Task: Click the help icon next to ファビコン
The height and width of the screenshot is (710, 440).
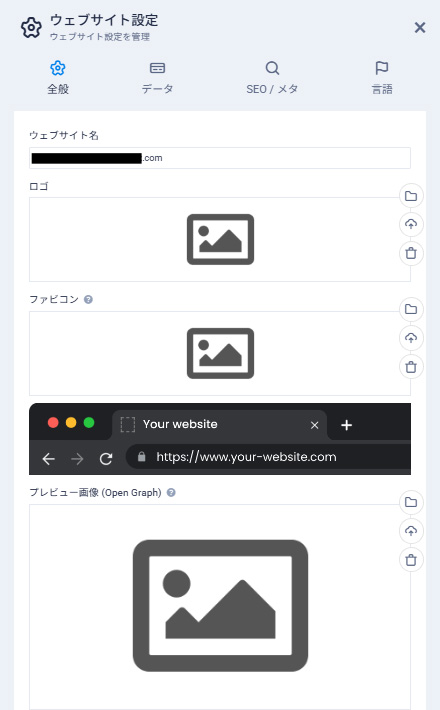Action: [x=89, y=299]
